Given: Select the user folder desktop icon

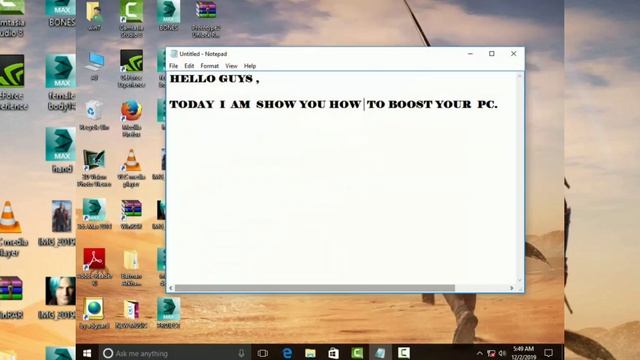Looking at the screenshot, I should click(x=94, y=16).
